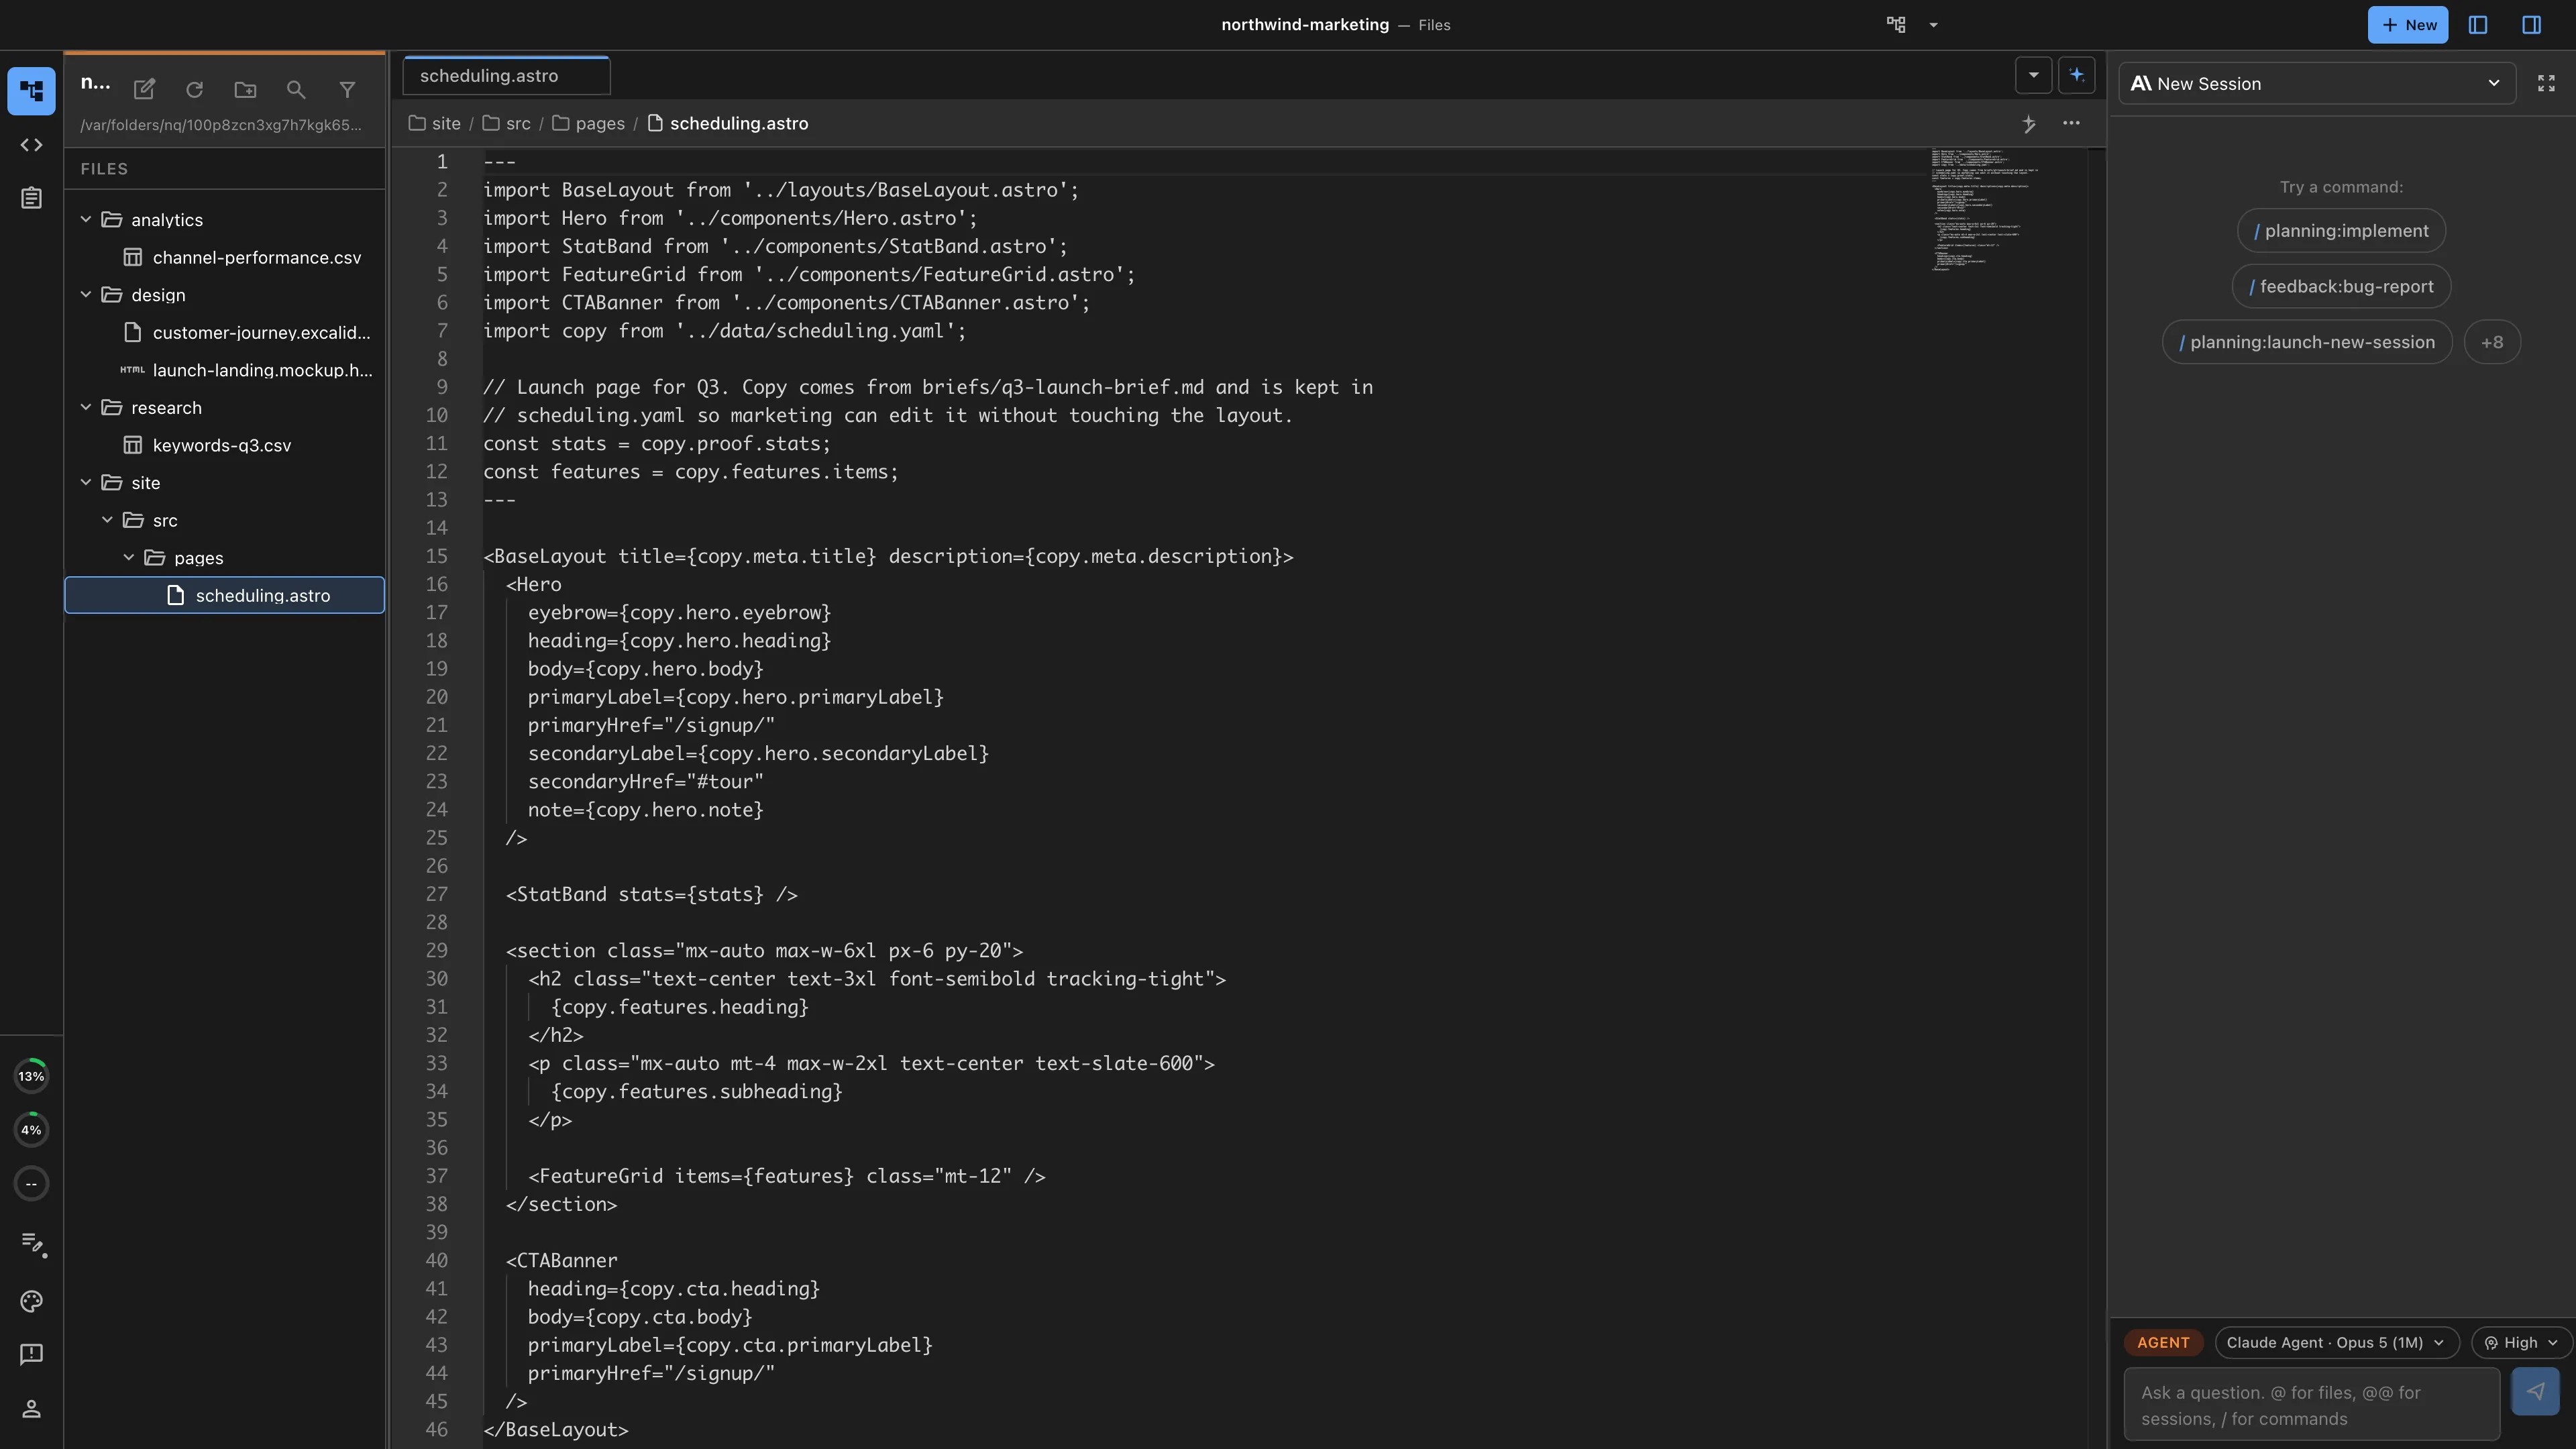This screenshot has width=2576, height=1449.
Task: Click the src breadcrumb
Action: point(507,124)
